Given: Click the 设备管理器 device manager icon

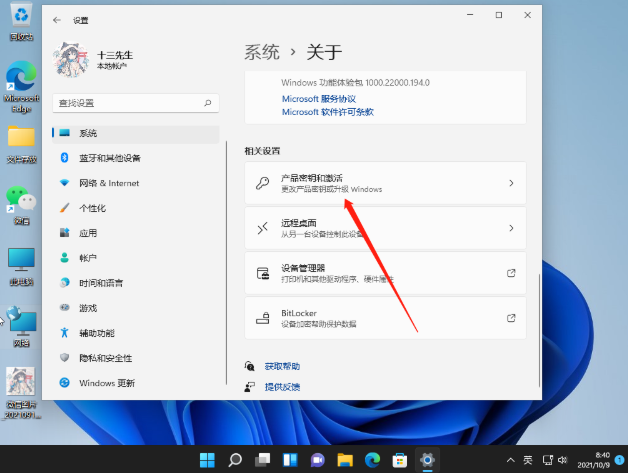Looking at the screenshot, I should click(262, 273).
